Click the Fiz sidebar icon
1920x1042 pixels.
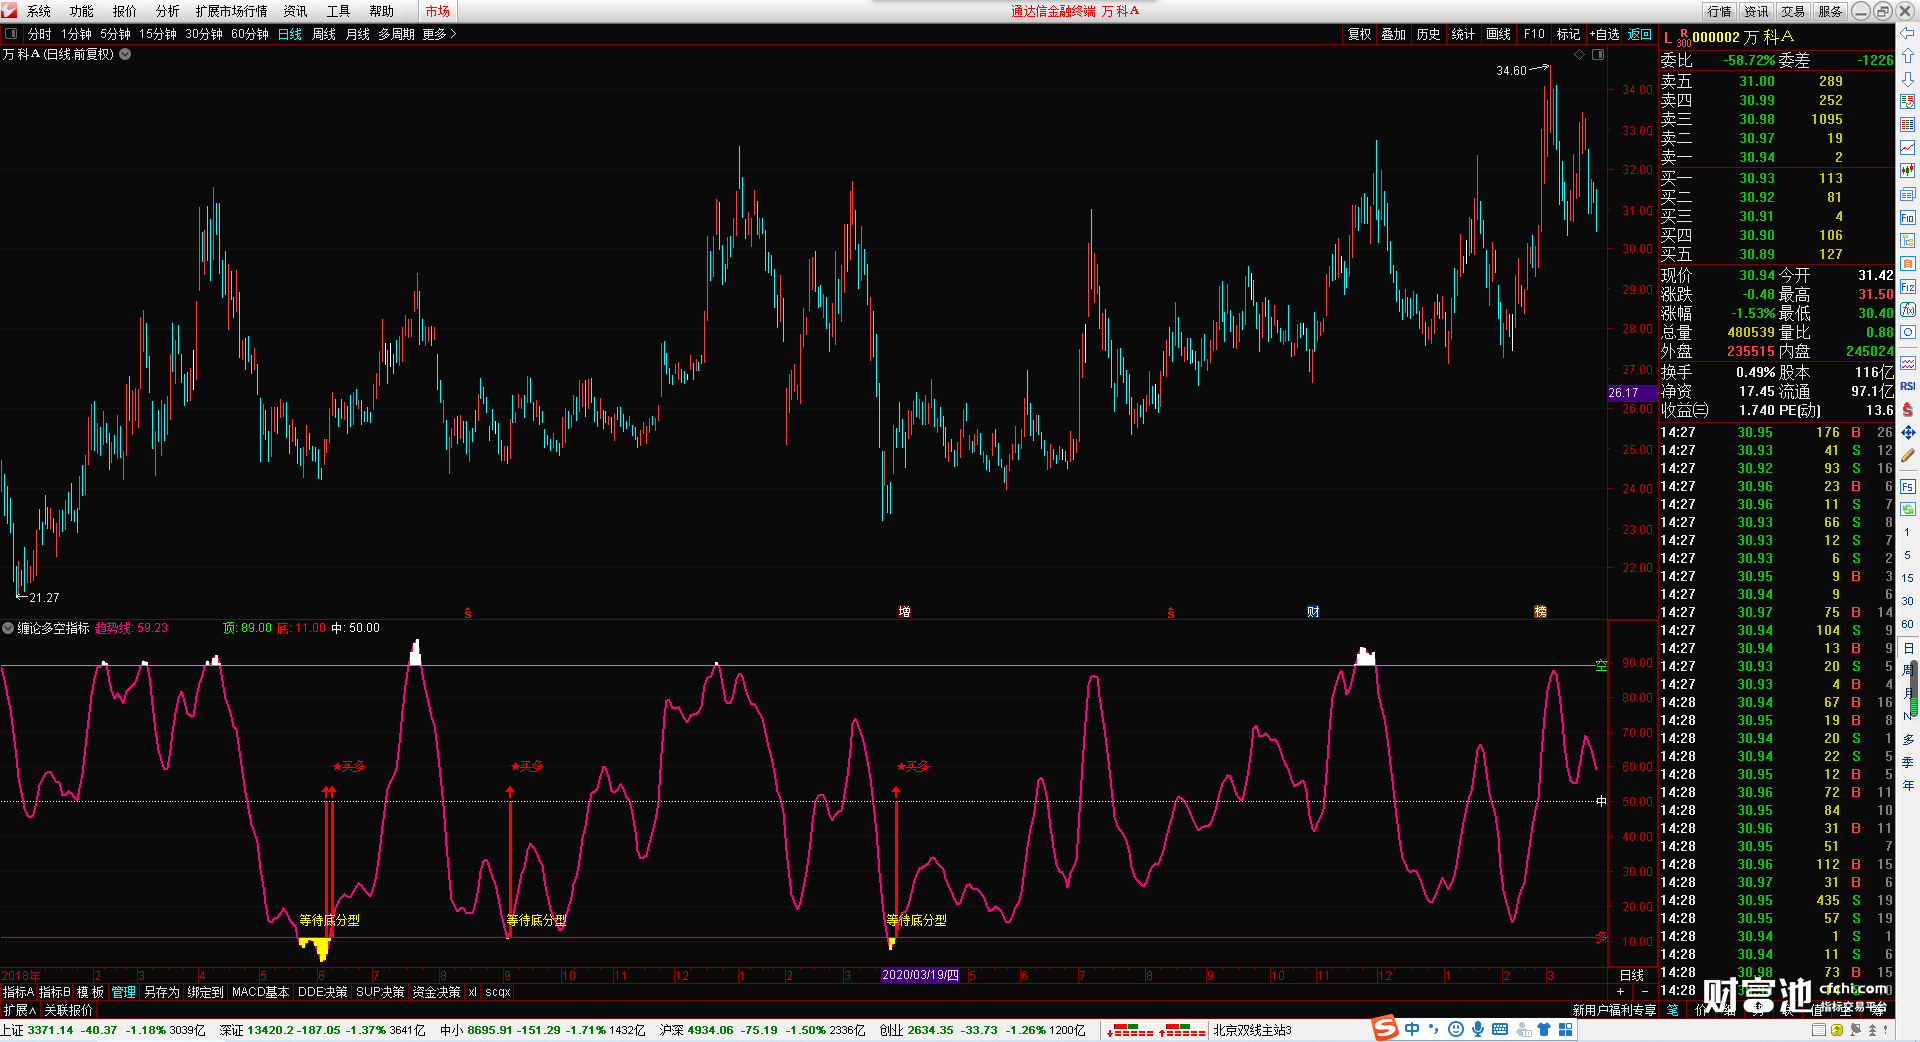point(1907,287)
